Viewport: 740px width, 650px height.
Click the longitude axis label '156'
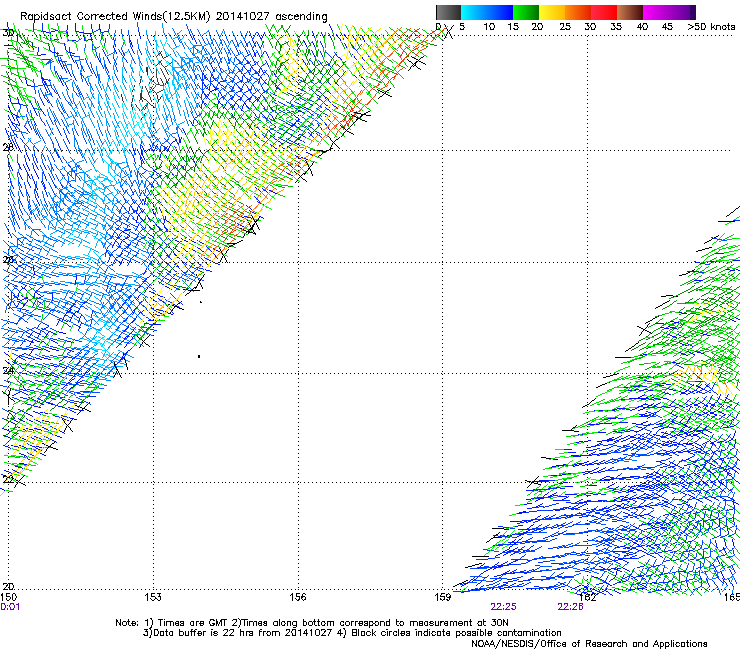[298, 597]
